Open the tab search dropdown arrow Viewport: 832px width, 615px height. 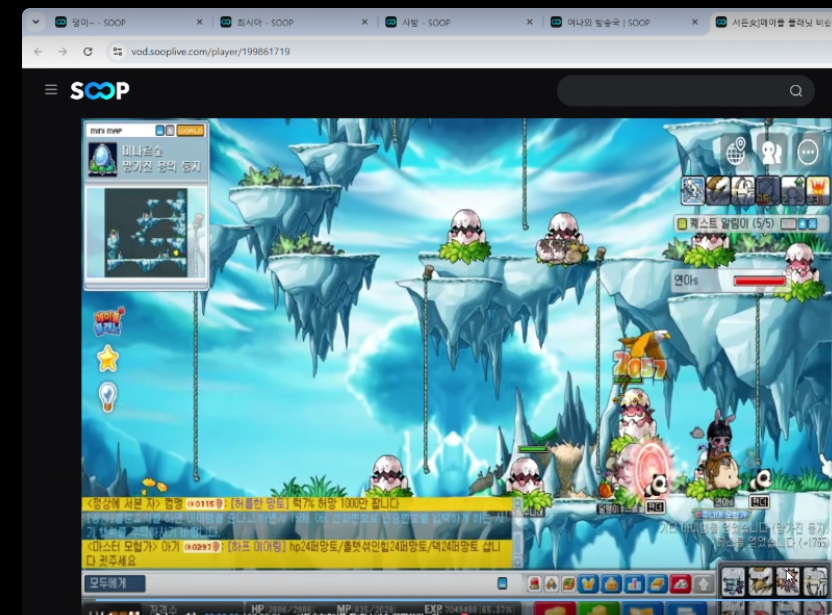coord(36,22)
